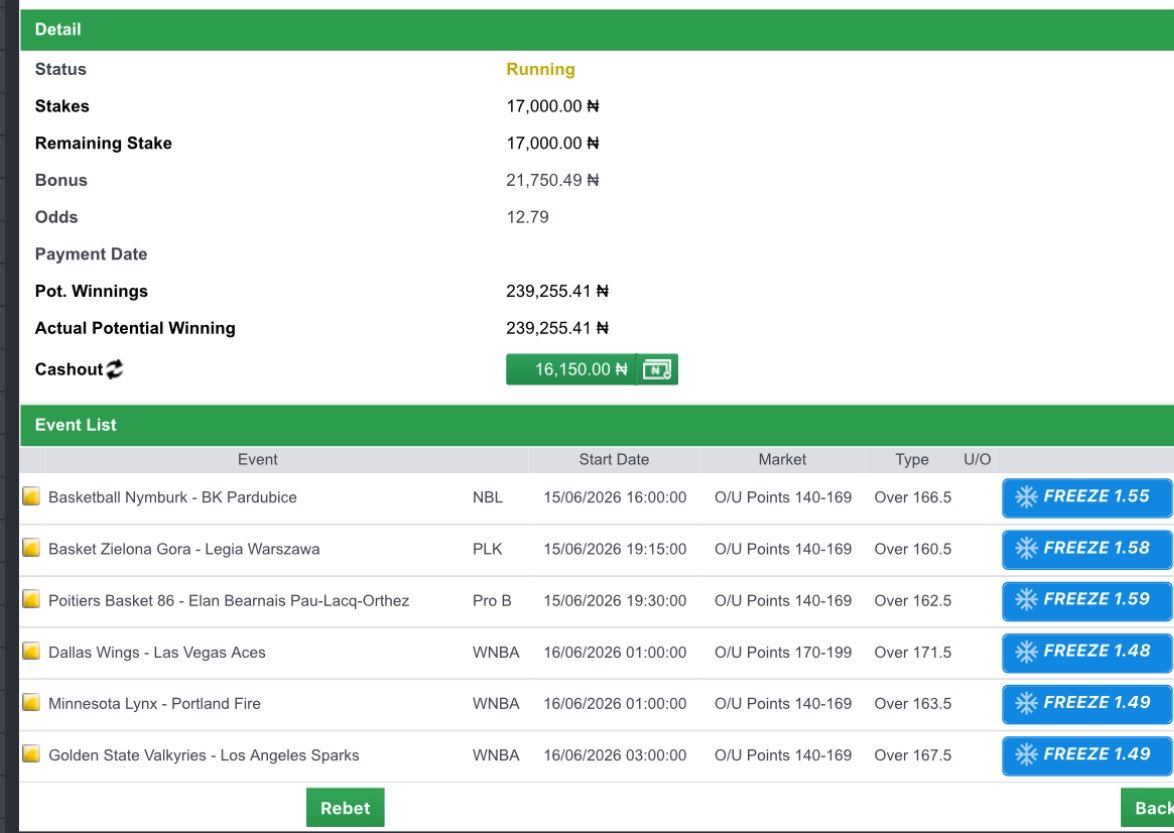Click the cashout refresh arrows icon
This screenshot has width=1174, height=833.
115,369
